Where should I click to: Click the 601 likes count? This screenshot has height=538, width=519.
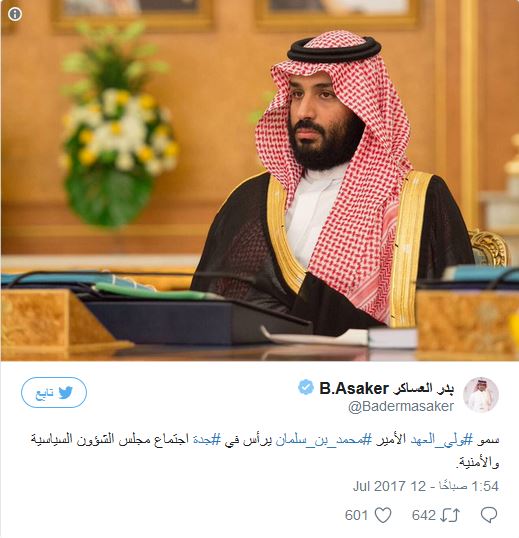coord(357,515)
